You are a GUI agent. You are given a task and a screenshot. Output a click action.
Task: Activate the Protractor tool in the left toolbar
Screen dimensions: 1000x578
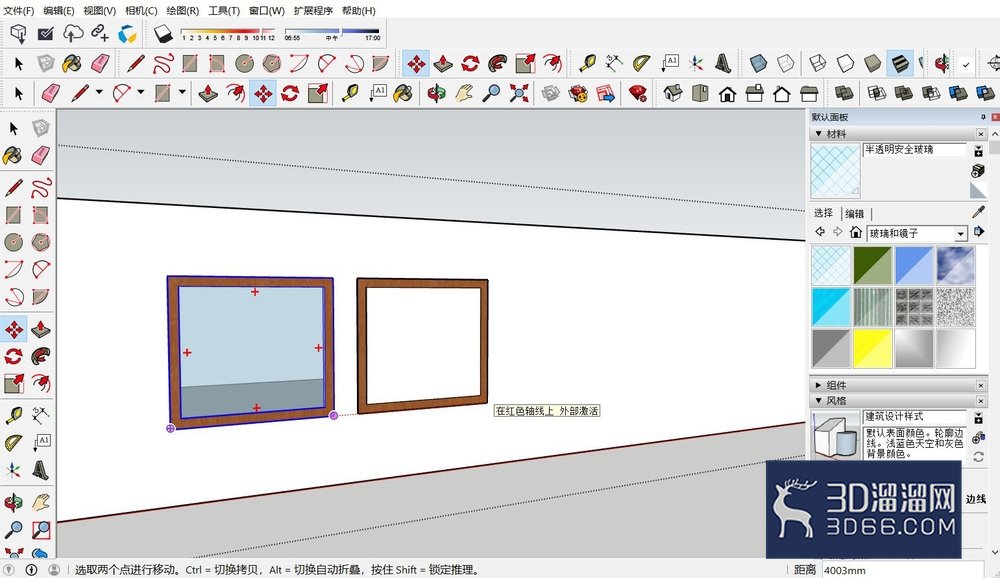click(13, 443)
